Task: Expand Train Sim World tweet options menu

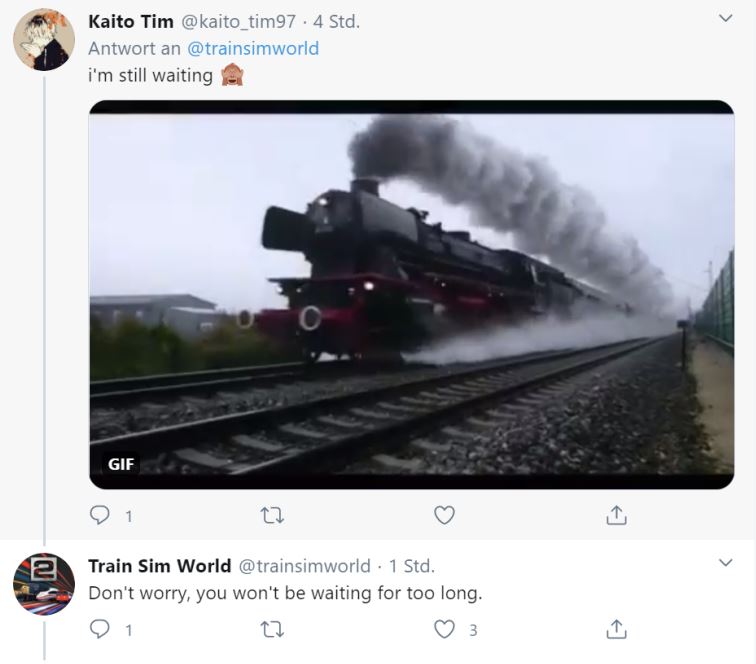Action: coord(726,563)
